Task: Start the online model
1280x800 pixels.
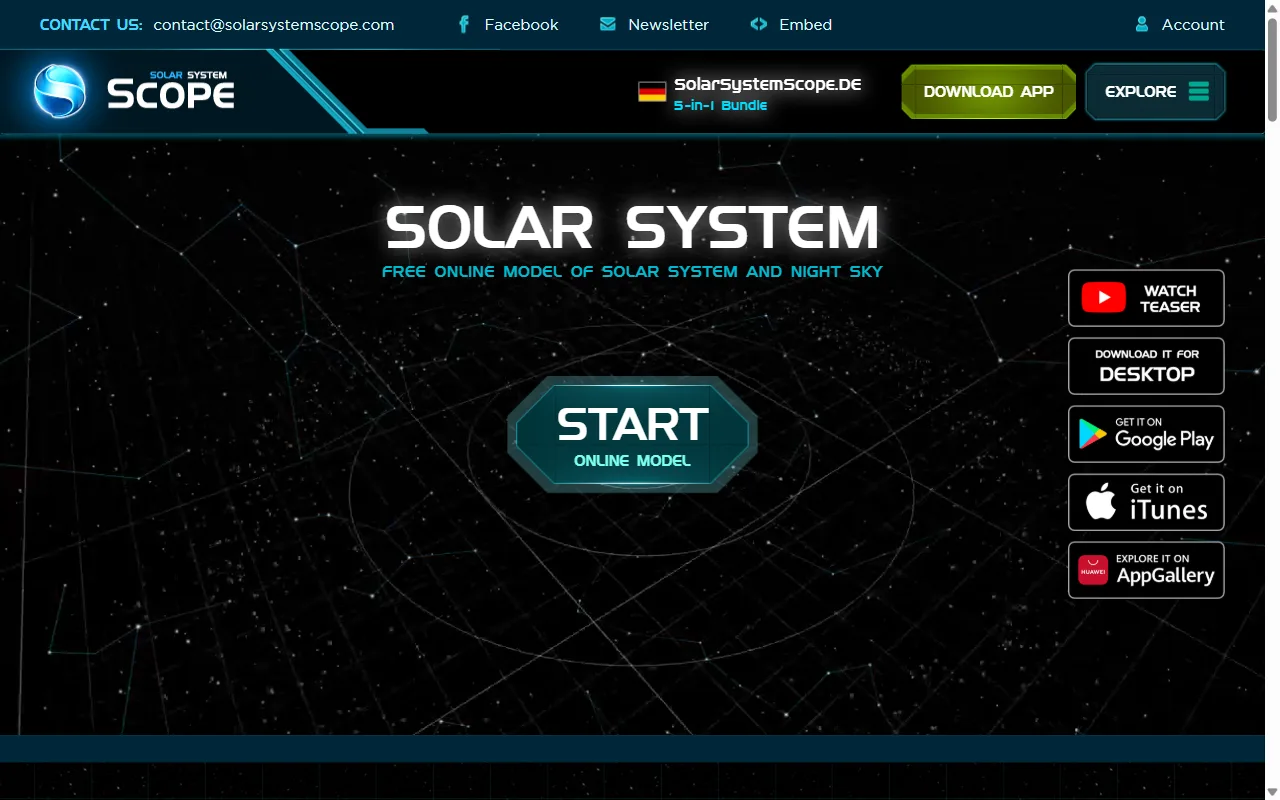Action: 632,434
